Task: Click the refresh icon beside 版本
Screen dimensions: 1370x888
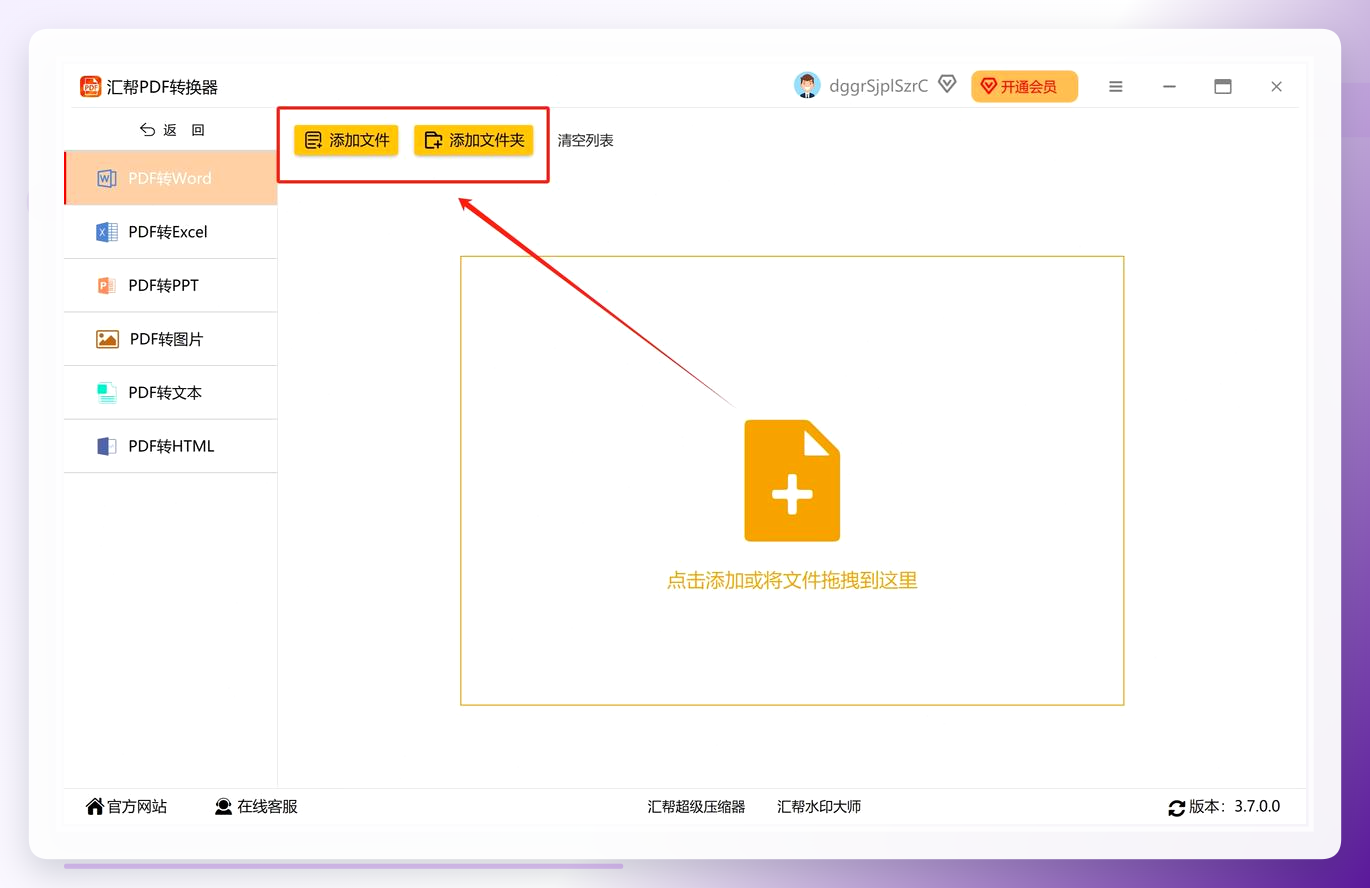Action: 1176,808
